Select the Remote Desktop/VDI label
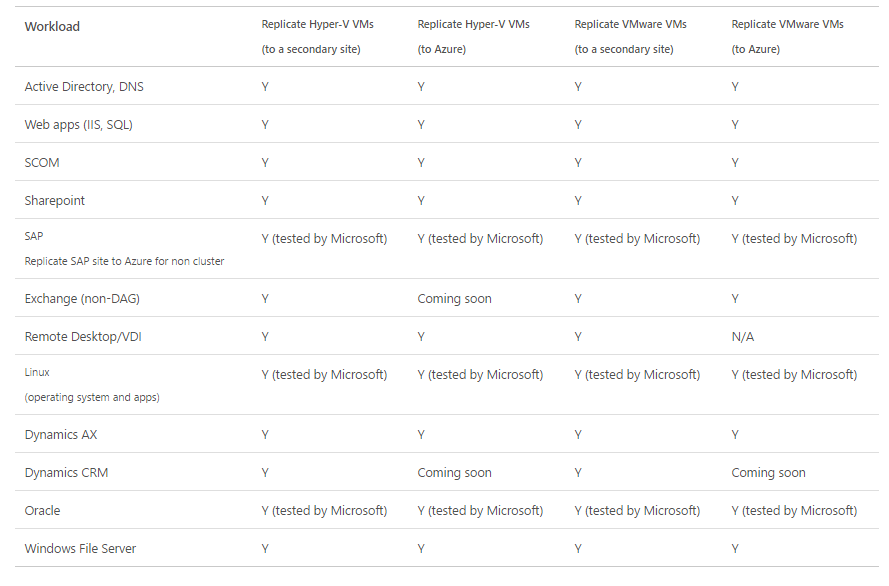Image resolution: width=889 pixels, height=586 pixels. pos(83,337)
